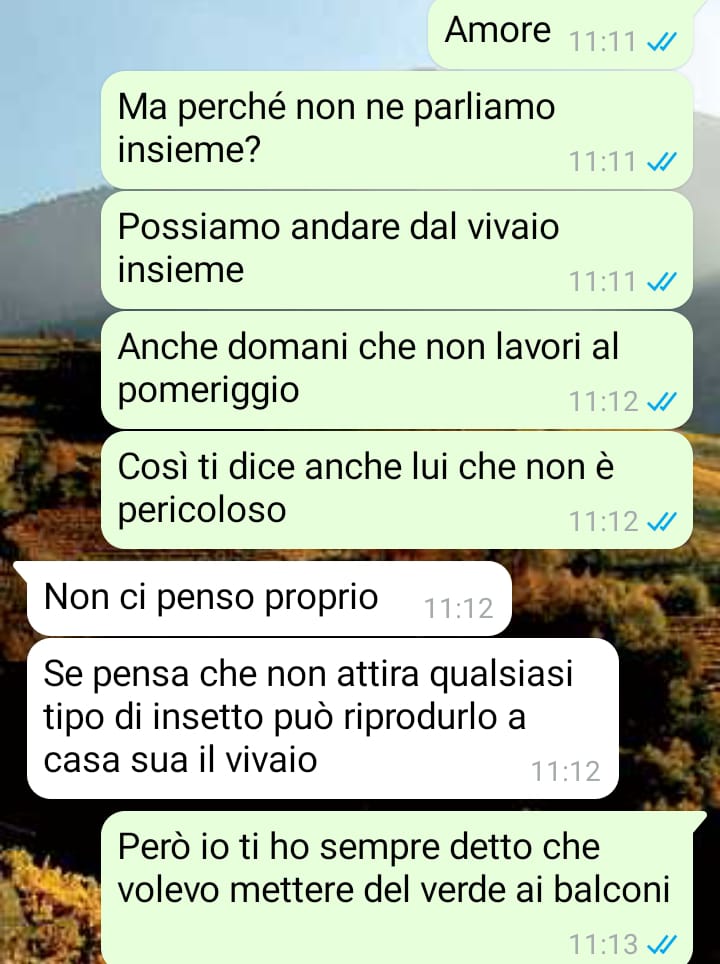Image resolution: width=720 pixels, height=964 pixels.
Task: Click the 11:11 time on 'Amore' message
Action: coord(603,42)
